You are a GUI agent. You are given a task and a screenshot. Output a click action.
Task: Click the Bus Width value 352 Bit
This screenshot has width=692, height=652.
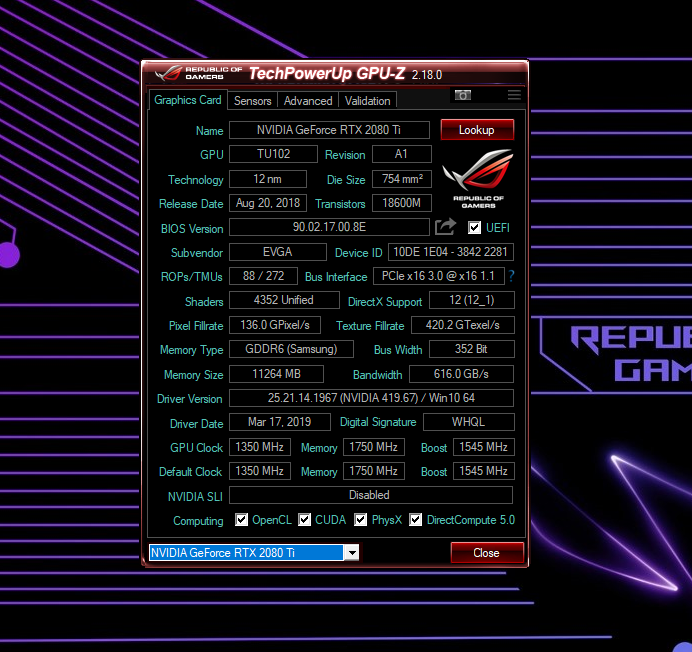[x=472, y=349]
